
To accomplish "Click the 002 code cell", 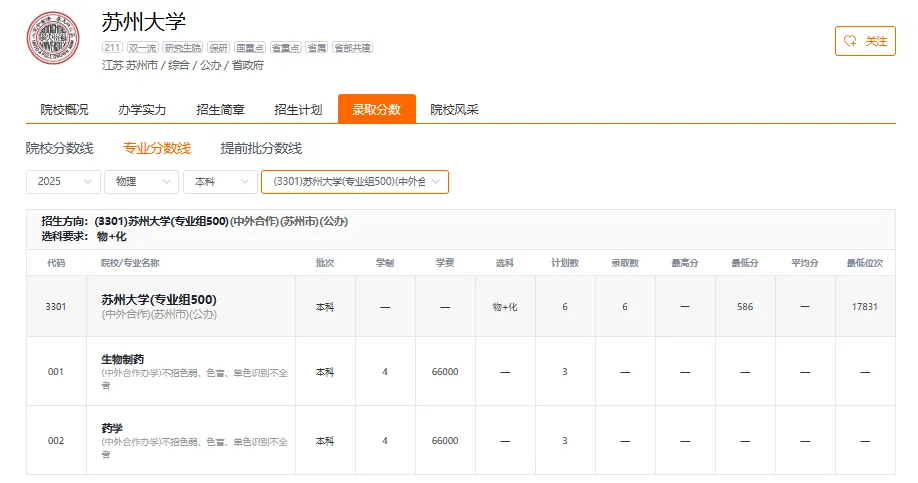I will coord(56,440).
